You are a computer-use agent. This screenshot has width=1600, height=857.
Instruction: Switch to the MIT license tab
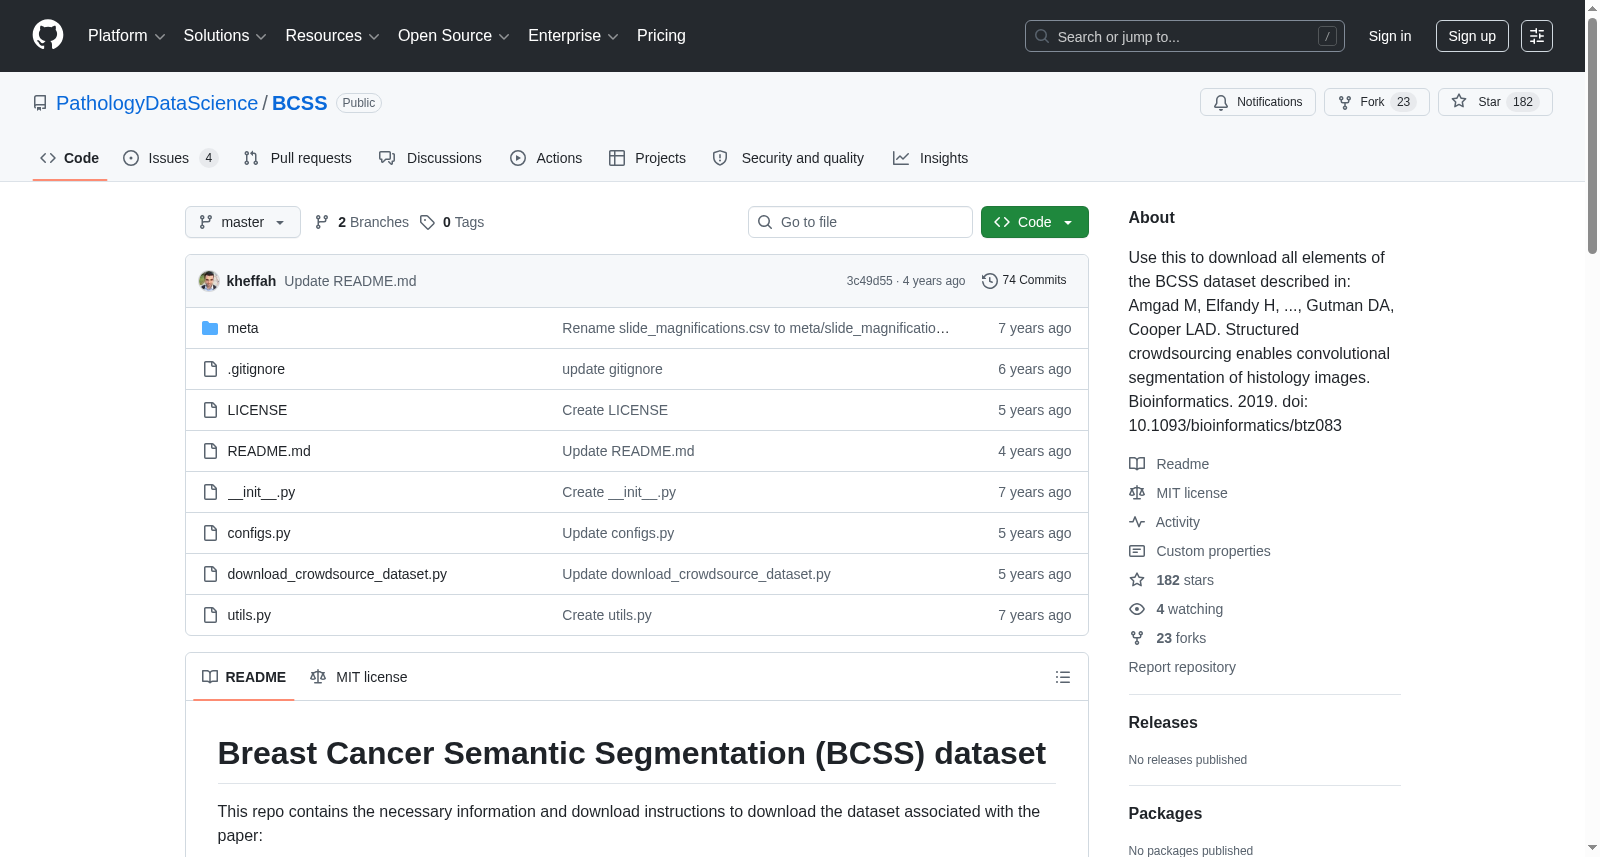click(359, 677)
